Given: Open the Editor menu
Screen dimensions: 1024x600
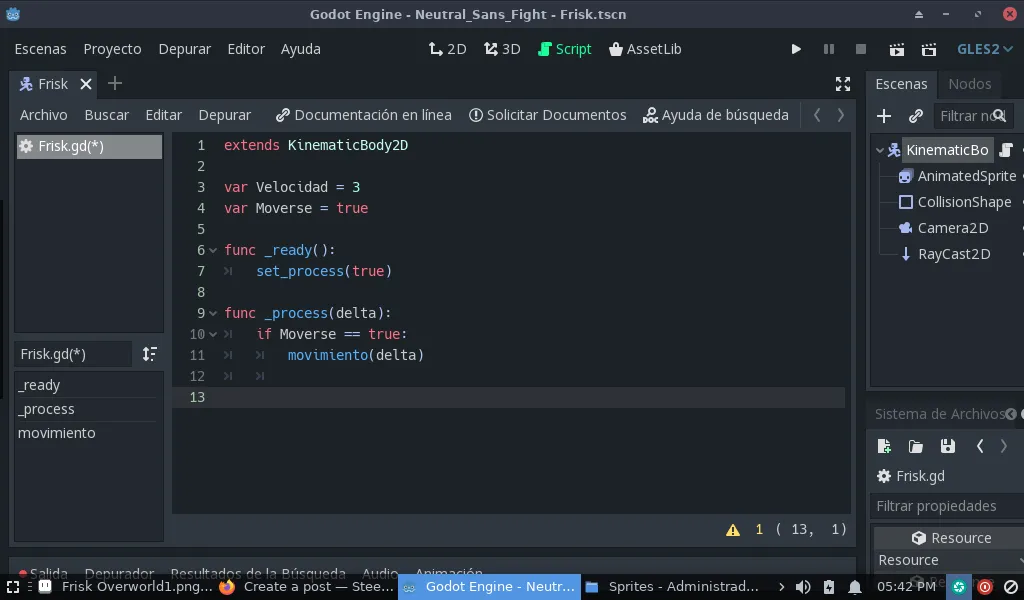Looking at the screenshot, I should [x=246, y=49].
